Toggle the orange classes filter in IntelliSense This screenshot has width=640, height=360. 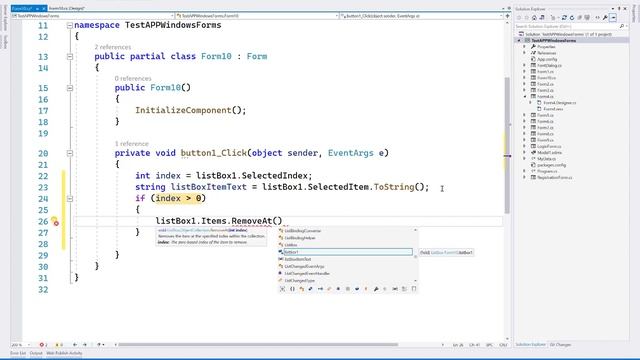[302, 289]
